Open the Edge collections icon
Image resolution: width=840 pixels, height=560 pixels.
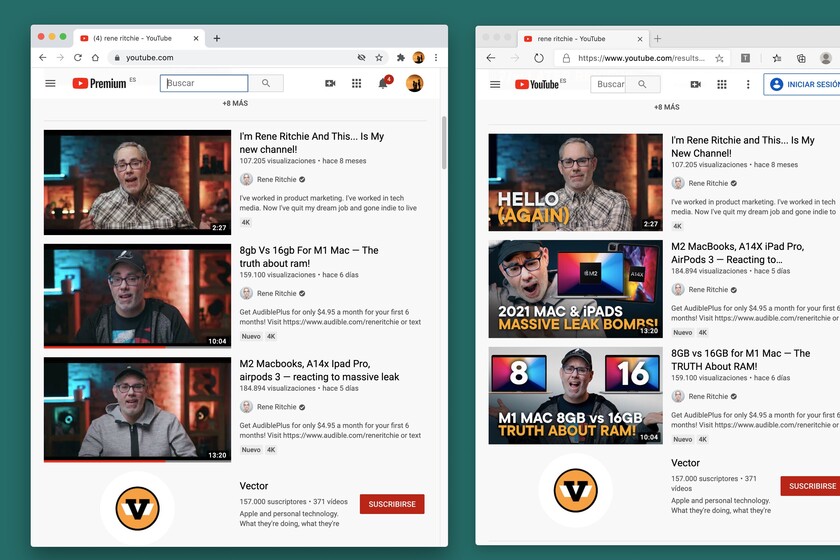coord(801,58)
